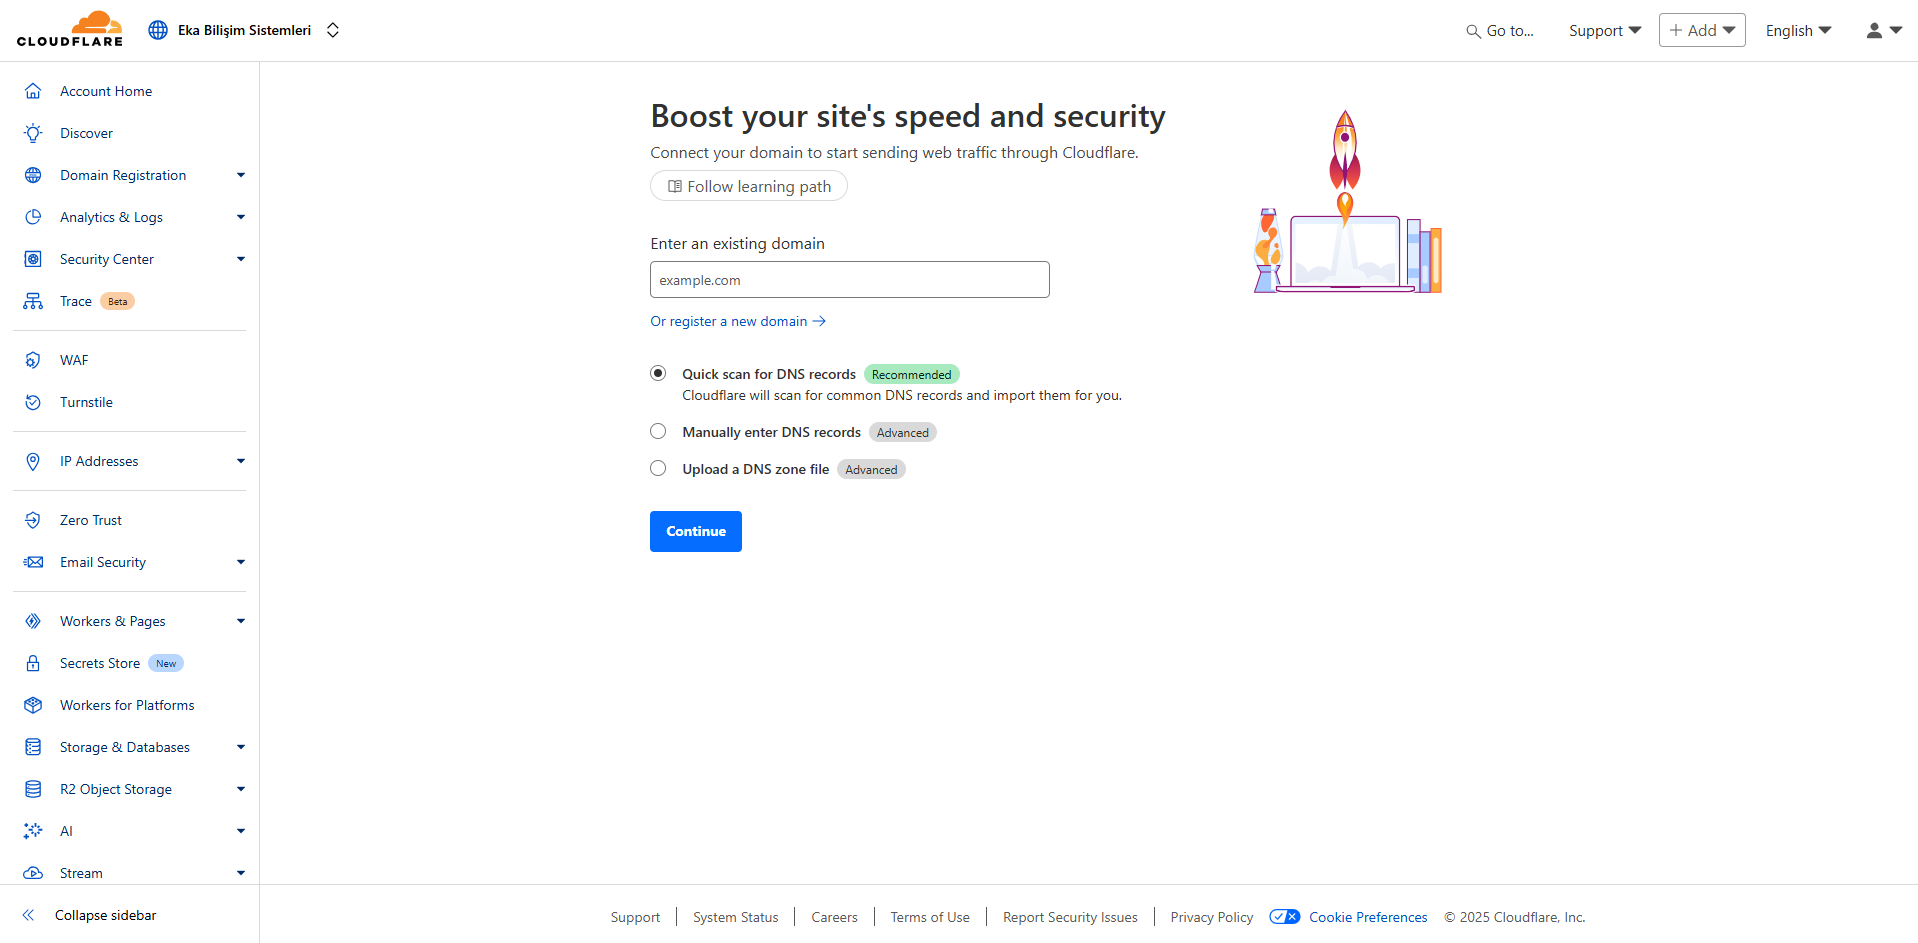
Task: Click the WAF shield icon
Action: pos(33,360)
